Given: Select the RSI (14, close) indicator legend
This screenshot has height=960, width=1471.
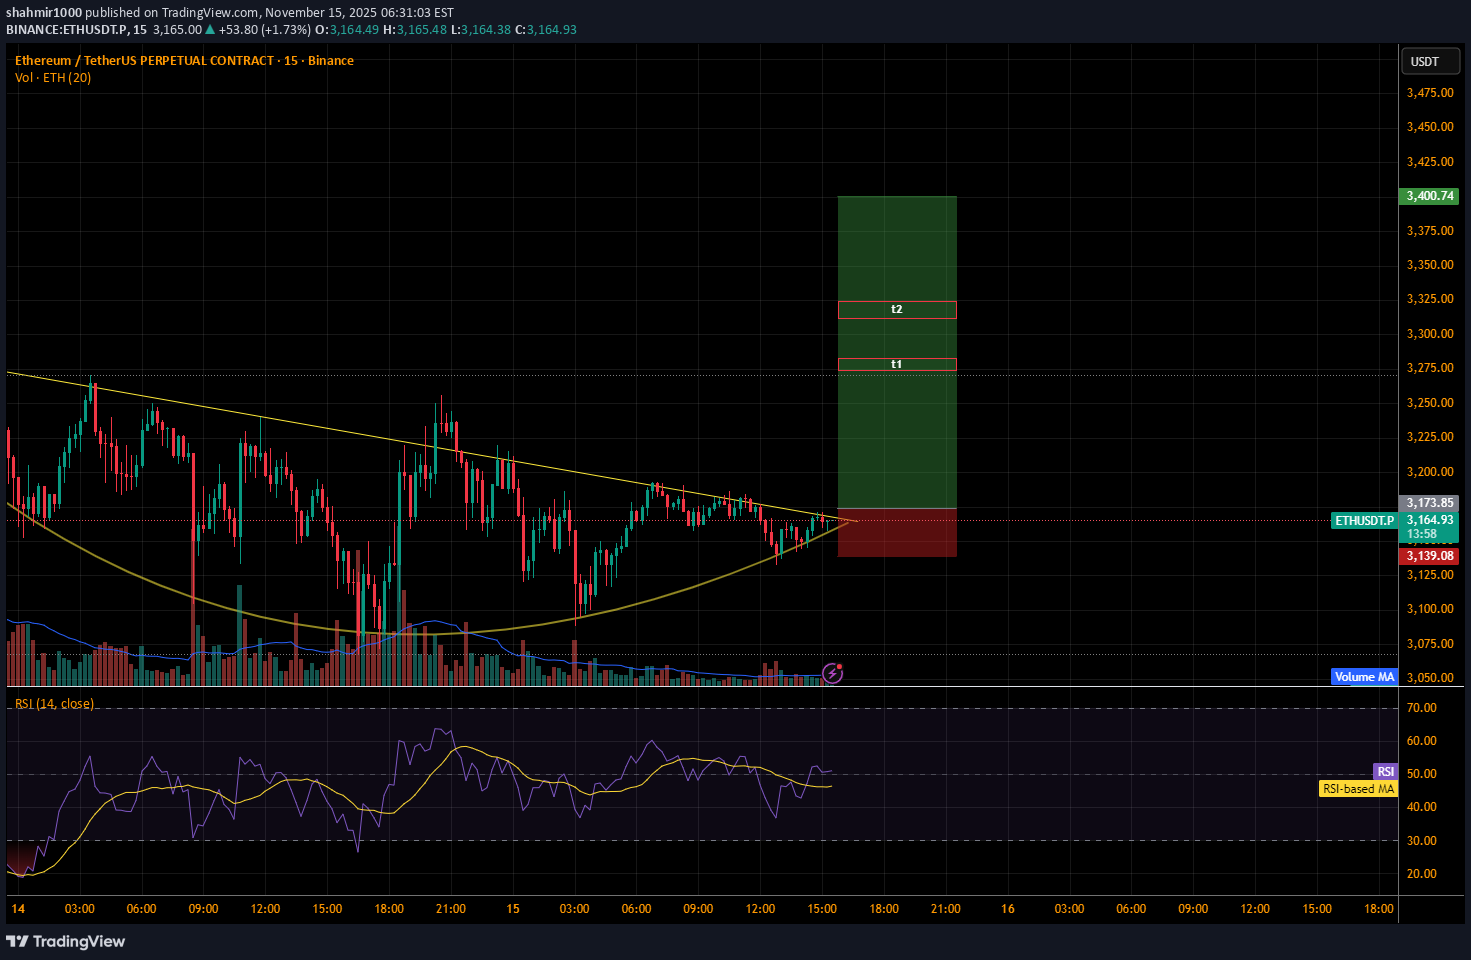Looking at the screenshot, I should pyautogui.click(x=54, y=704).
